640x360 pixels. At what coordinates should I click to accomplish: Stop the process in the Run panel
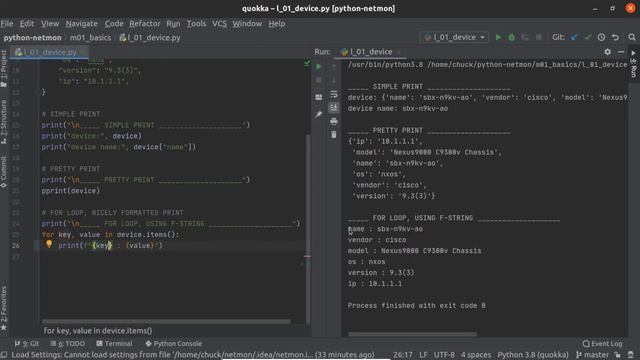tap(319, 80)
